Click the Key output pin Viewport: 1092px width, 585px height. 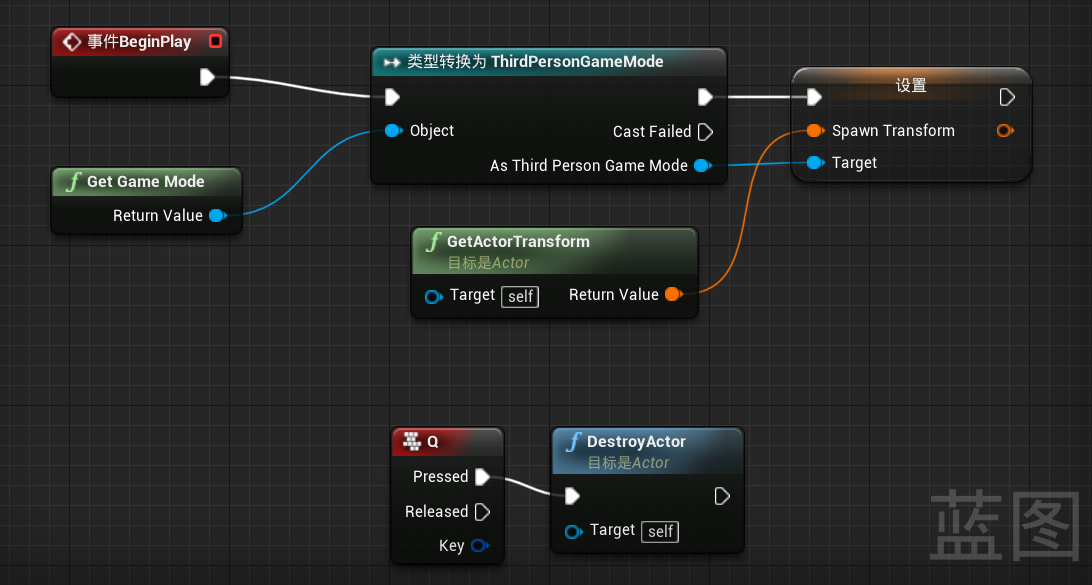[x=479, y=545]
